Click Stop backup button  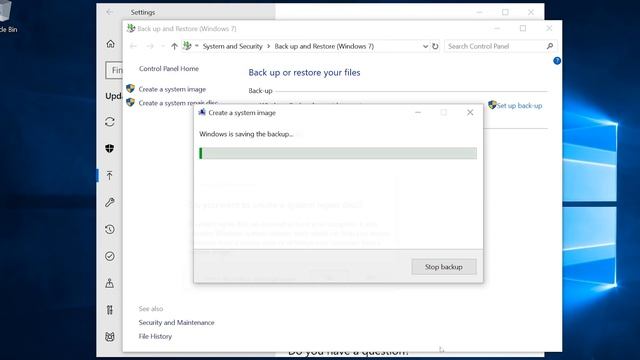pyautogui.click(x=444, y=267)
